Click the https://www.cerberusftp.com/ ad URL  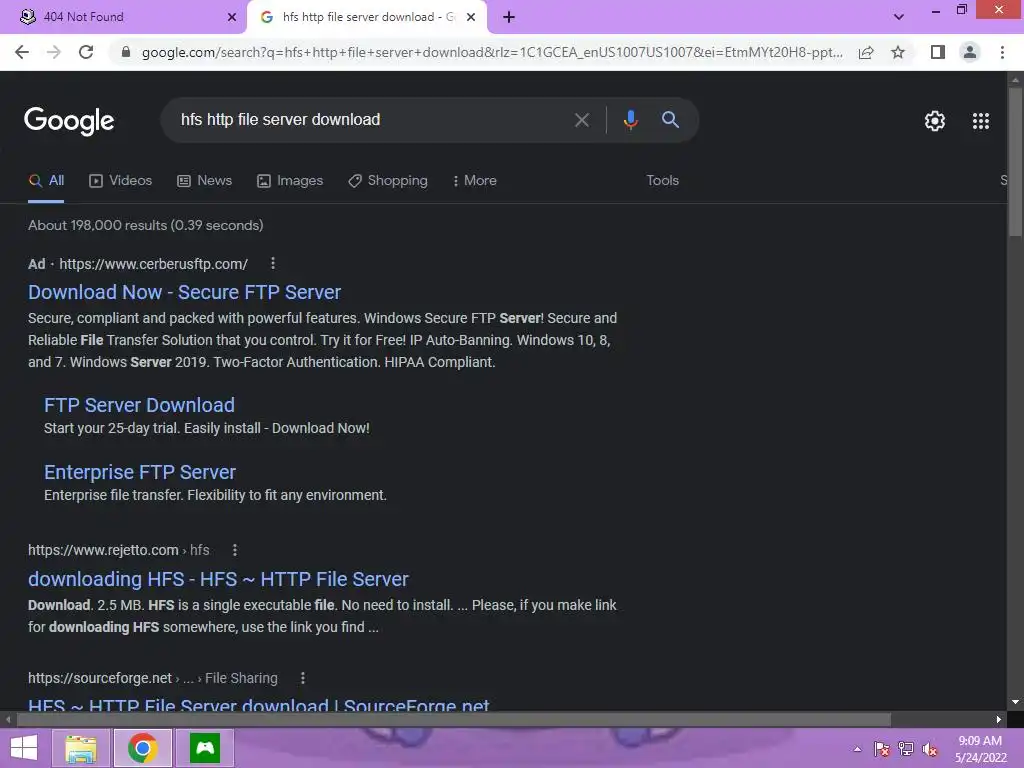[153, 264]
